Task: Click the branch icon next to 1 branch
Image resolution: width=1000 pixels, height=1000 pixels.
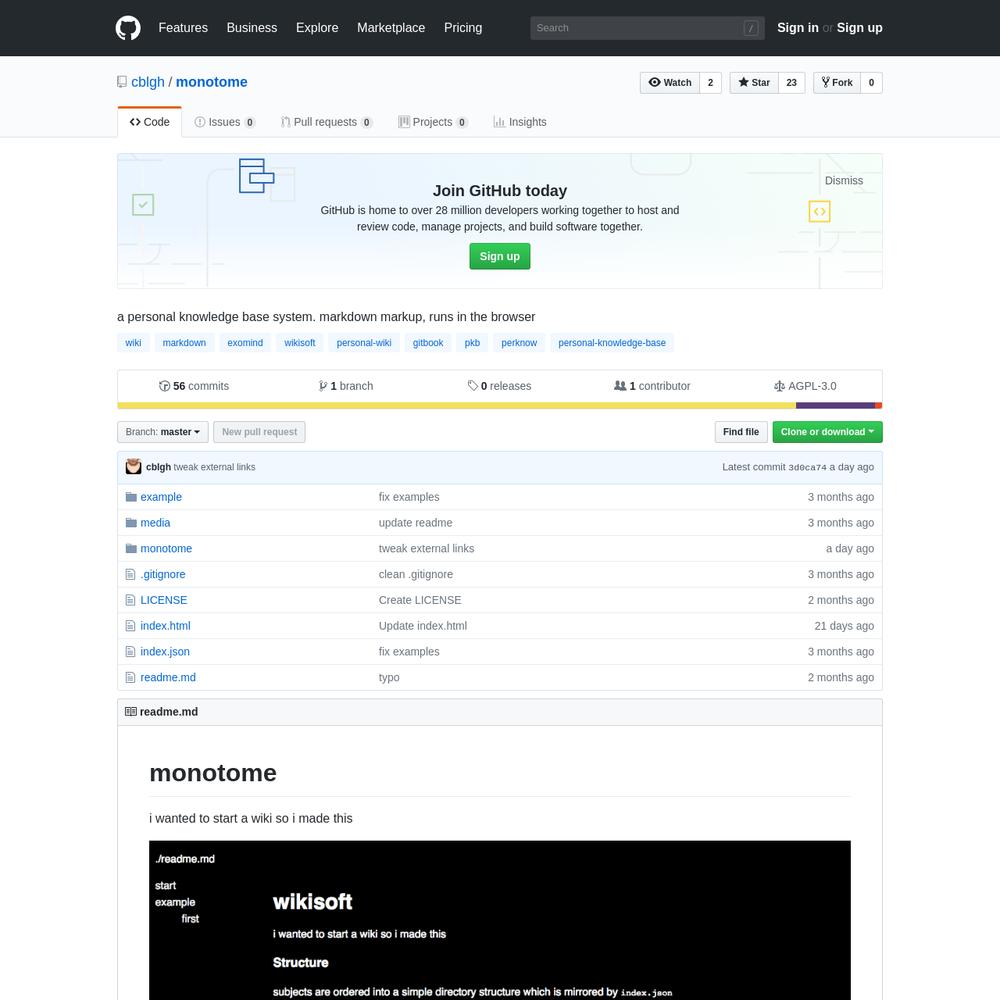Action: tap(323, 386)
